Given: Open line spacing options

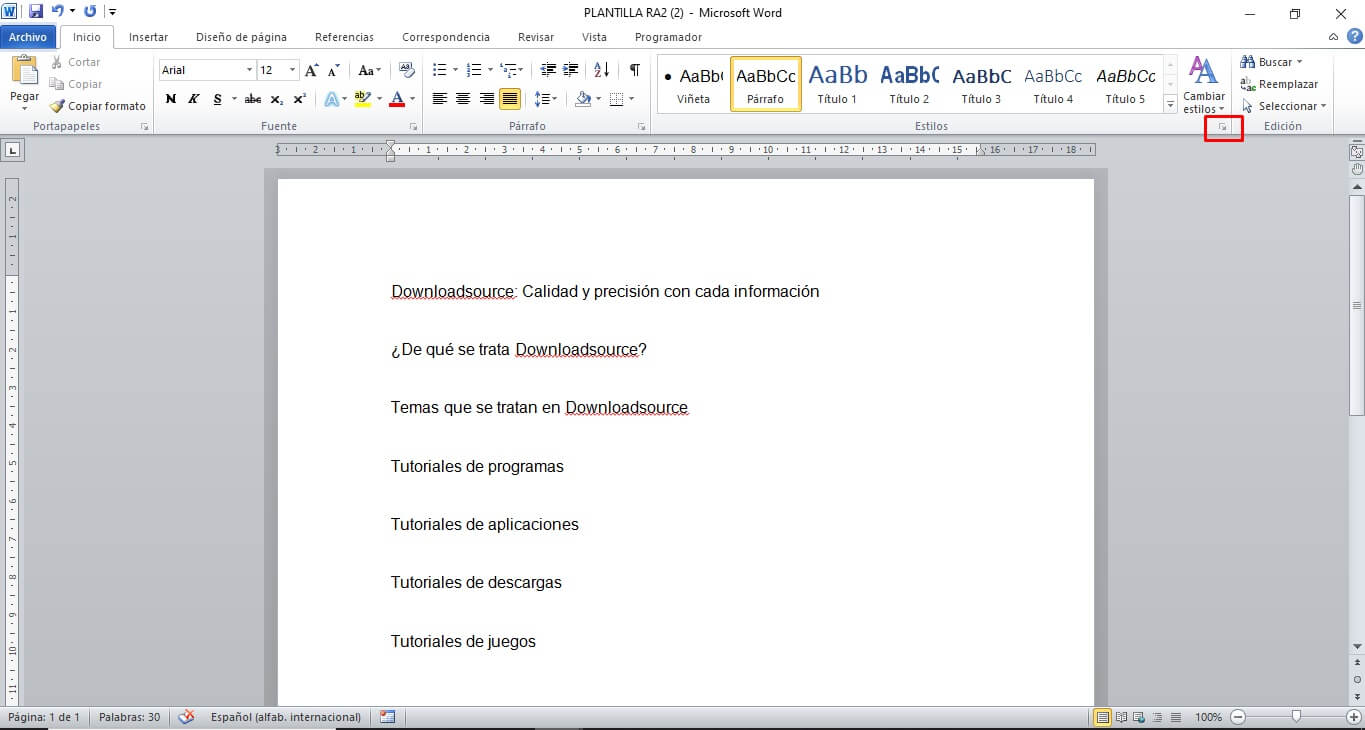Looking at the screenshot, I should (x=545, y=99).
